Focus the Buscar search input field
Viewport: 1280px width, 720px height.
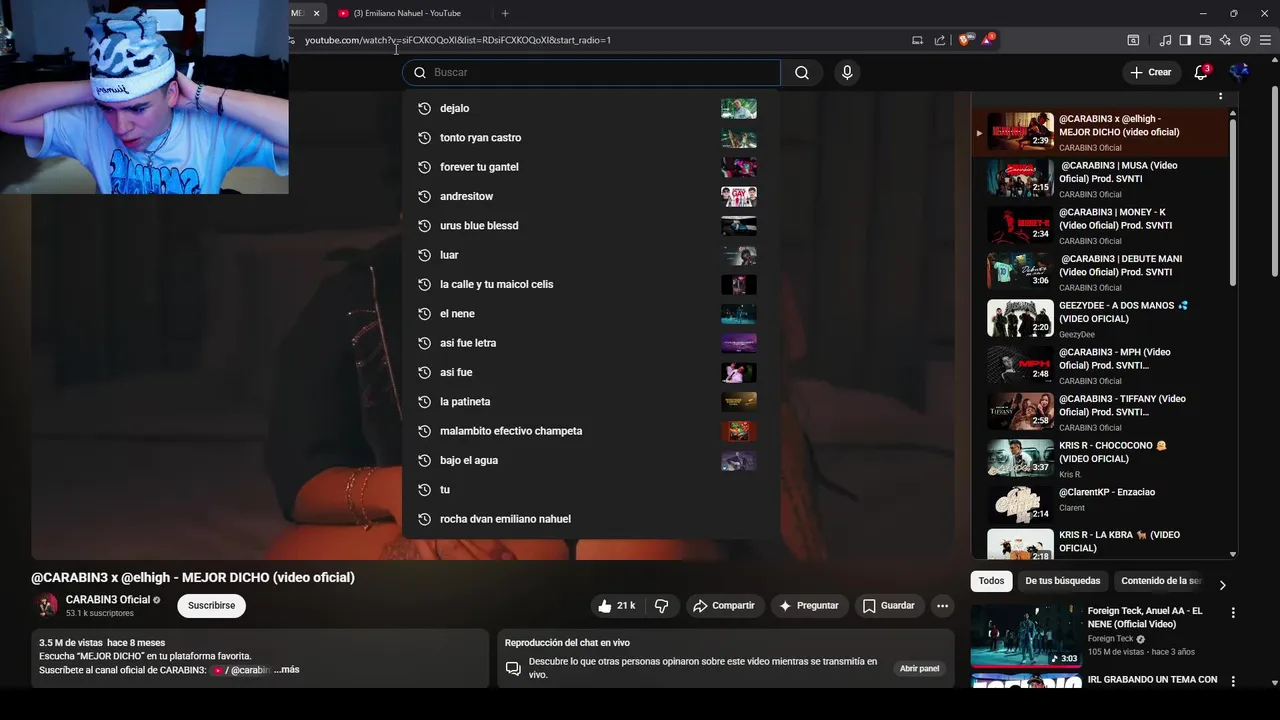[x=592, y=72]
